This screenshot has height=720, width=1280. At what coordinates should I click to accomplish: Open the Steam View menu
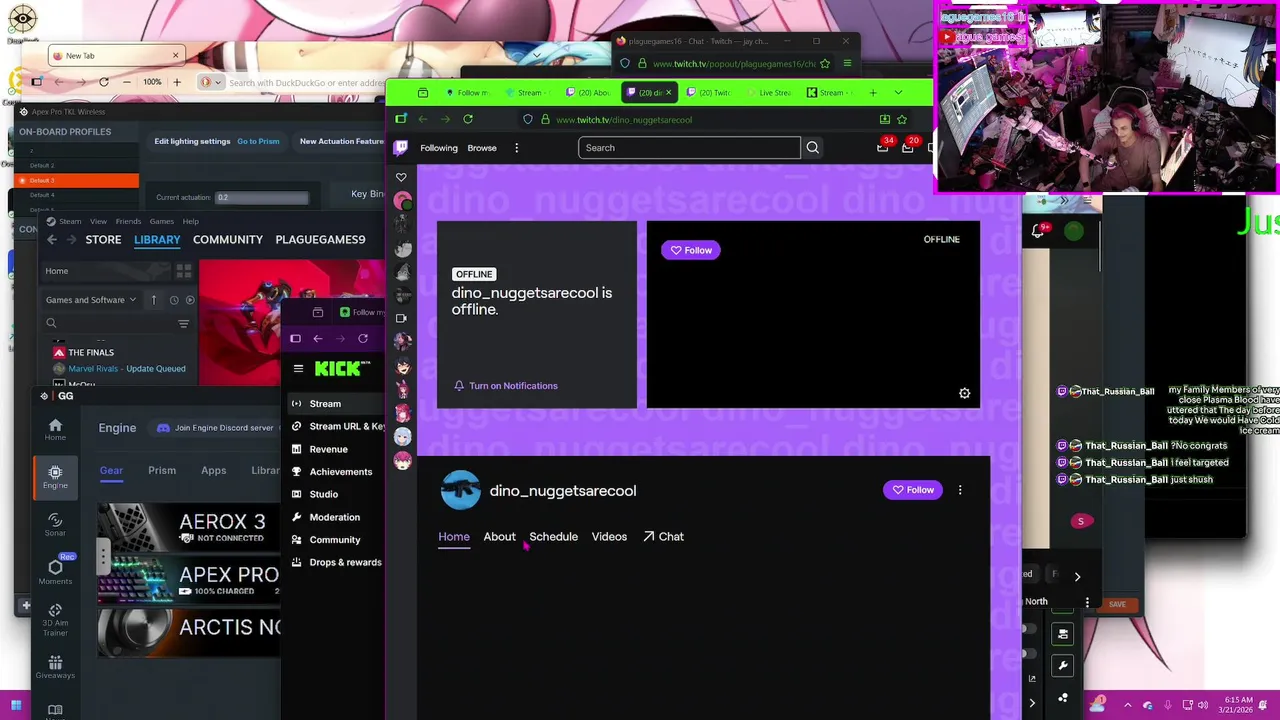point(98,221)
